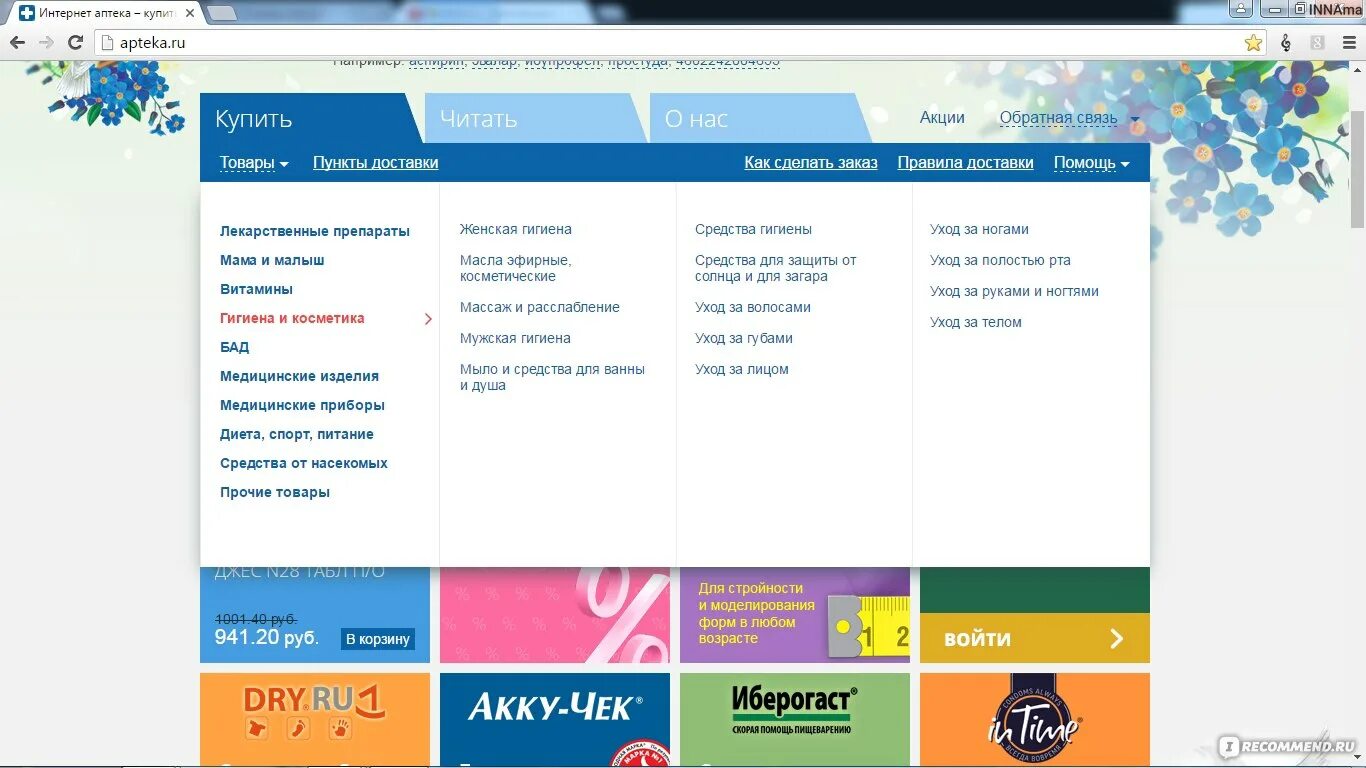Screen dimensions: 1366x768
Task: Expand the Обратная связь dropdown
Action: [x=1069, y=118]
